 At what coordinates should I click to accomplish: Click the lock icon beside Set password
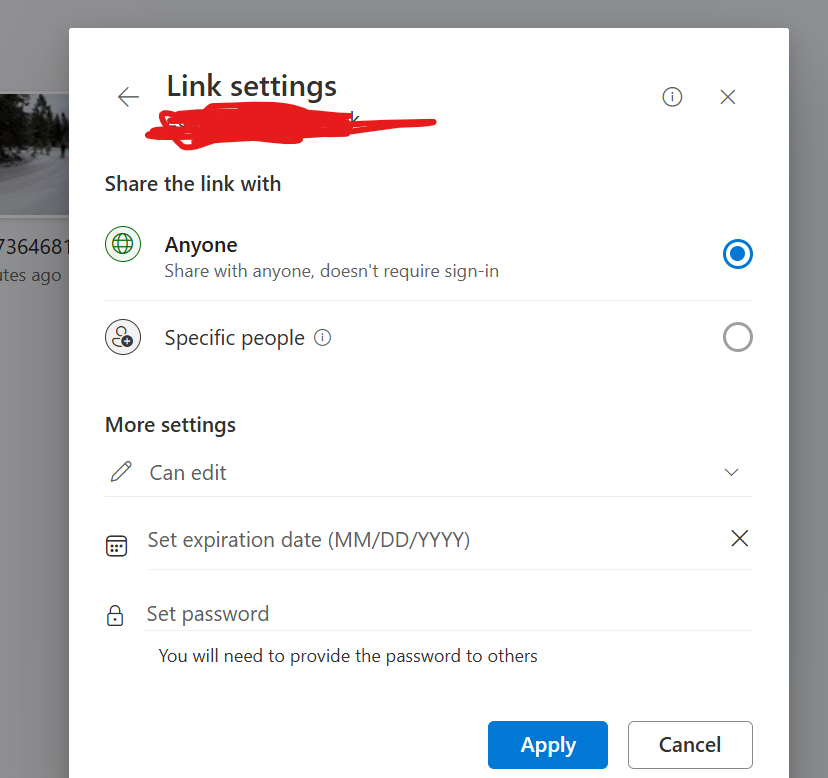115,615
